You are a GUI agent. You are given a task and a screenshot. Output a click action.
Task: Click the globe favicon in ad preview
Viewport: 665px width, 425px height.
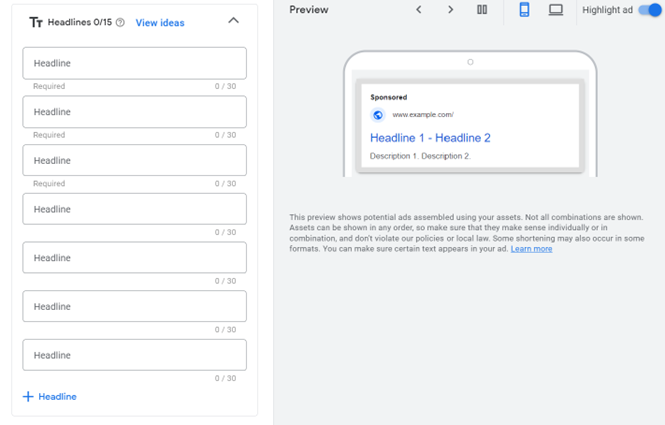pyautogui.click(x=377, y=115)
